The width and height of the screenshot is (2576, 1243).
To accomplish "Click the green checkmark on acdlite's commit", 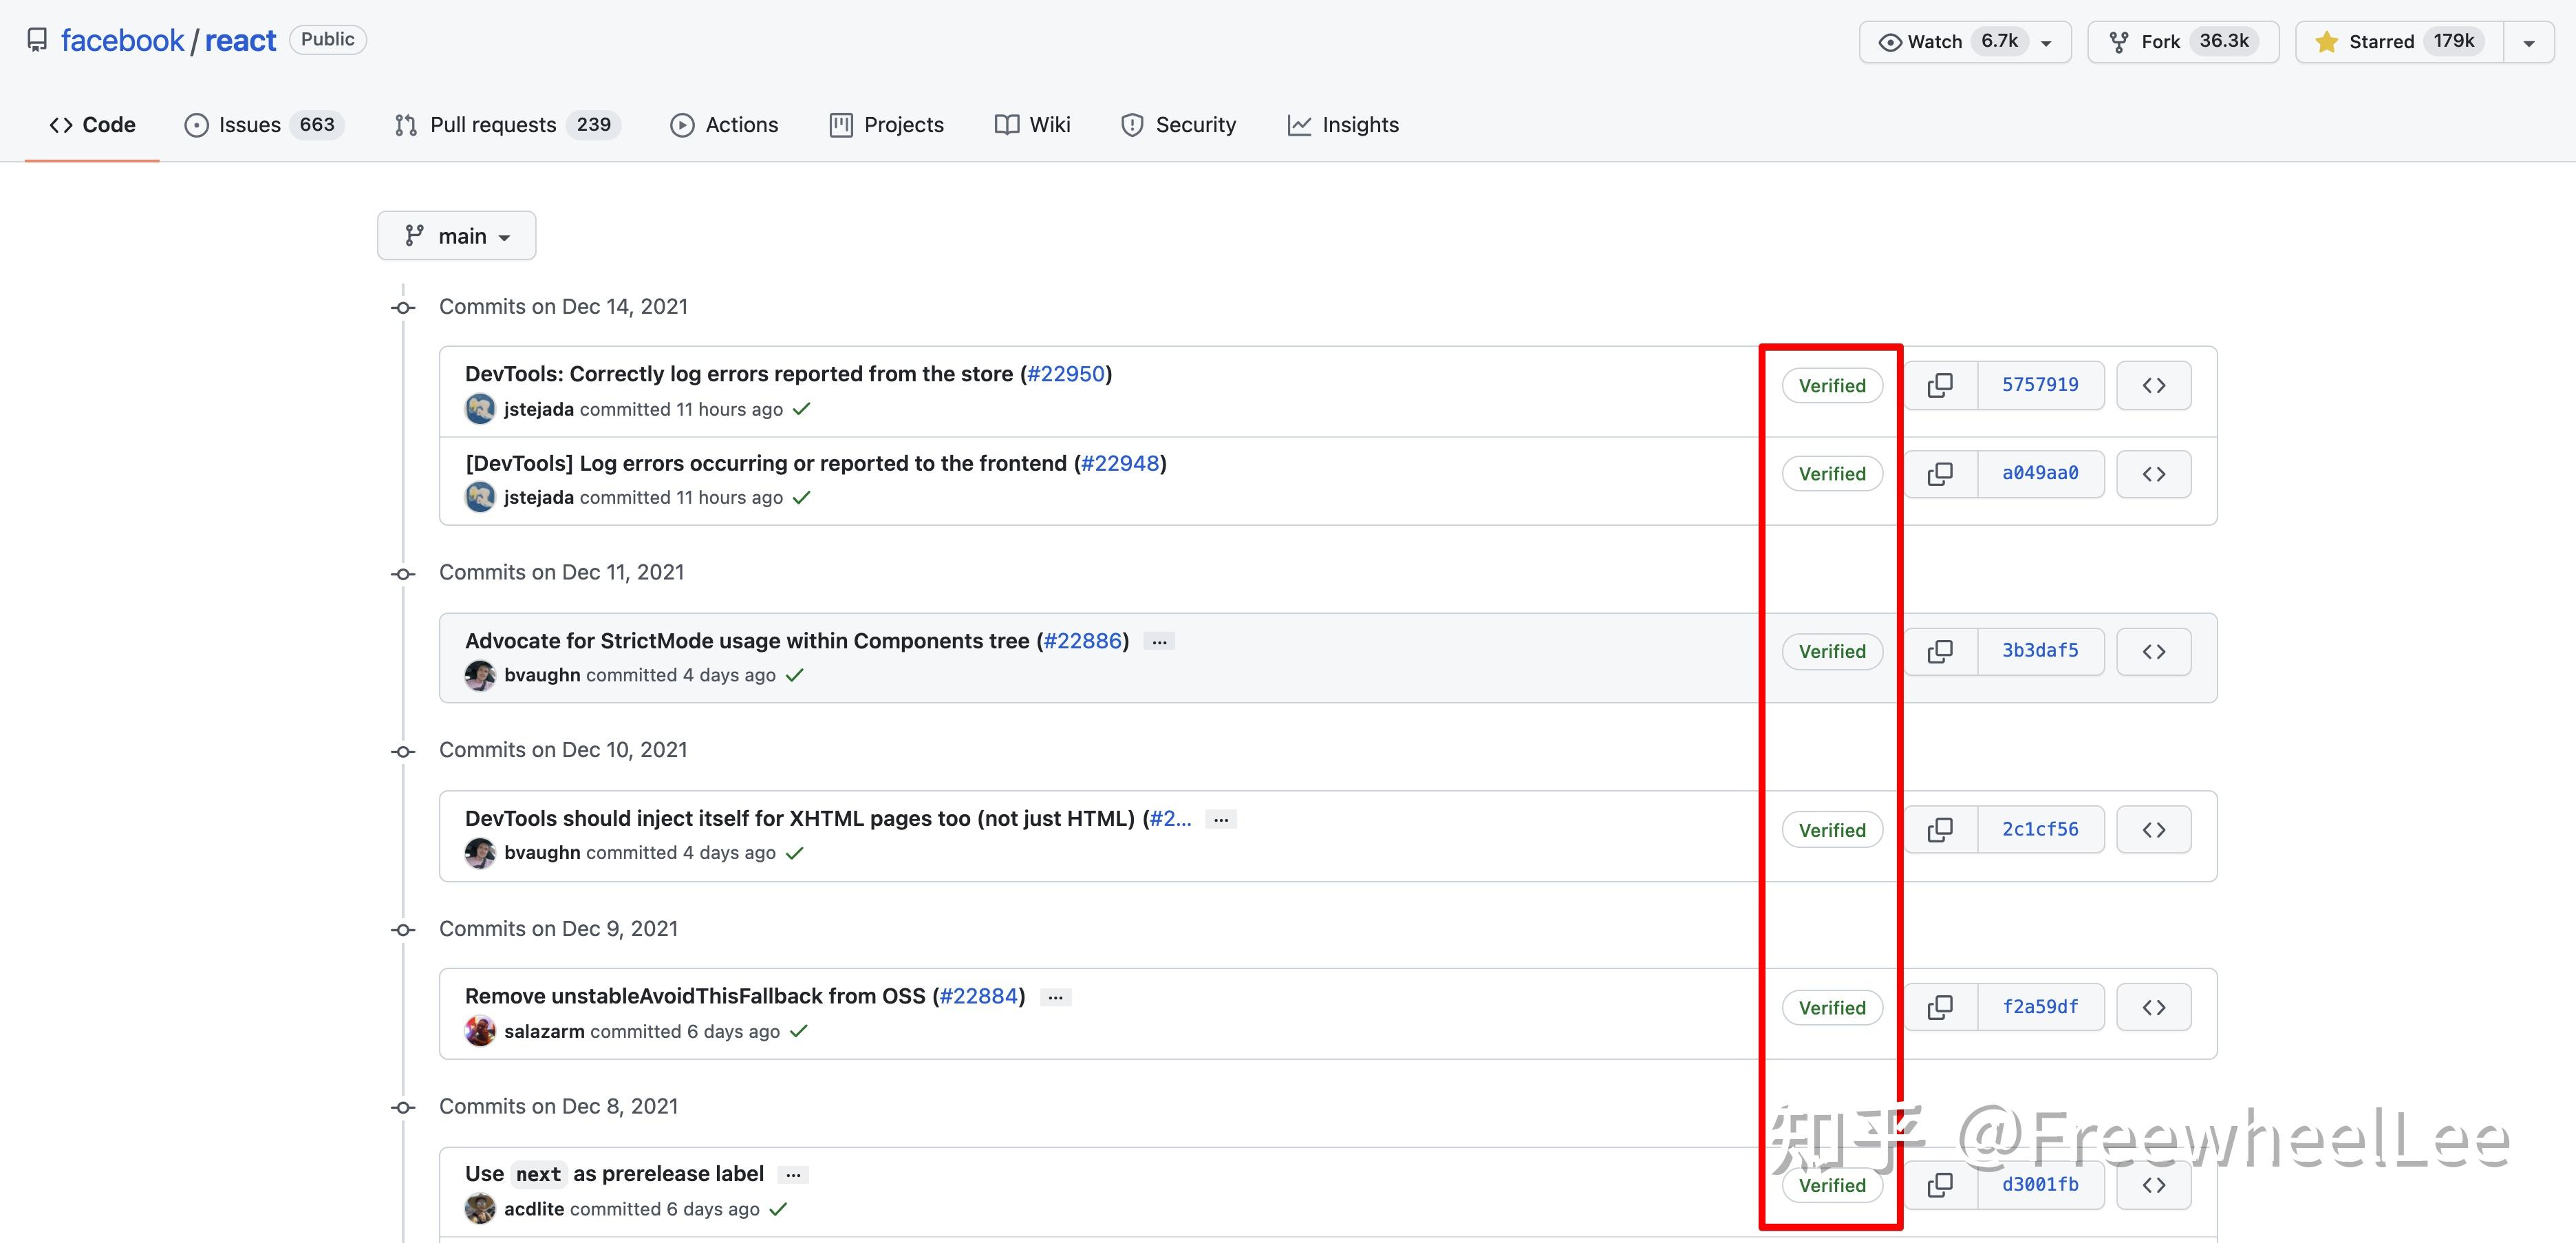I will point(778,1209).
